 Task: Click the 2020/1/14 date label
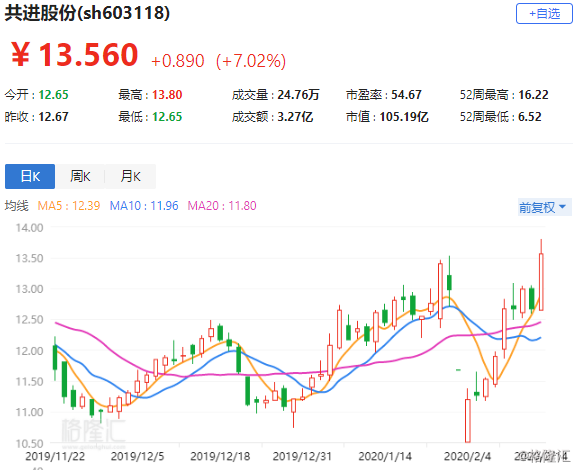(385, 456)
